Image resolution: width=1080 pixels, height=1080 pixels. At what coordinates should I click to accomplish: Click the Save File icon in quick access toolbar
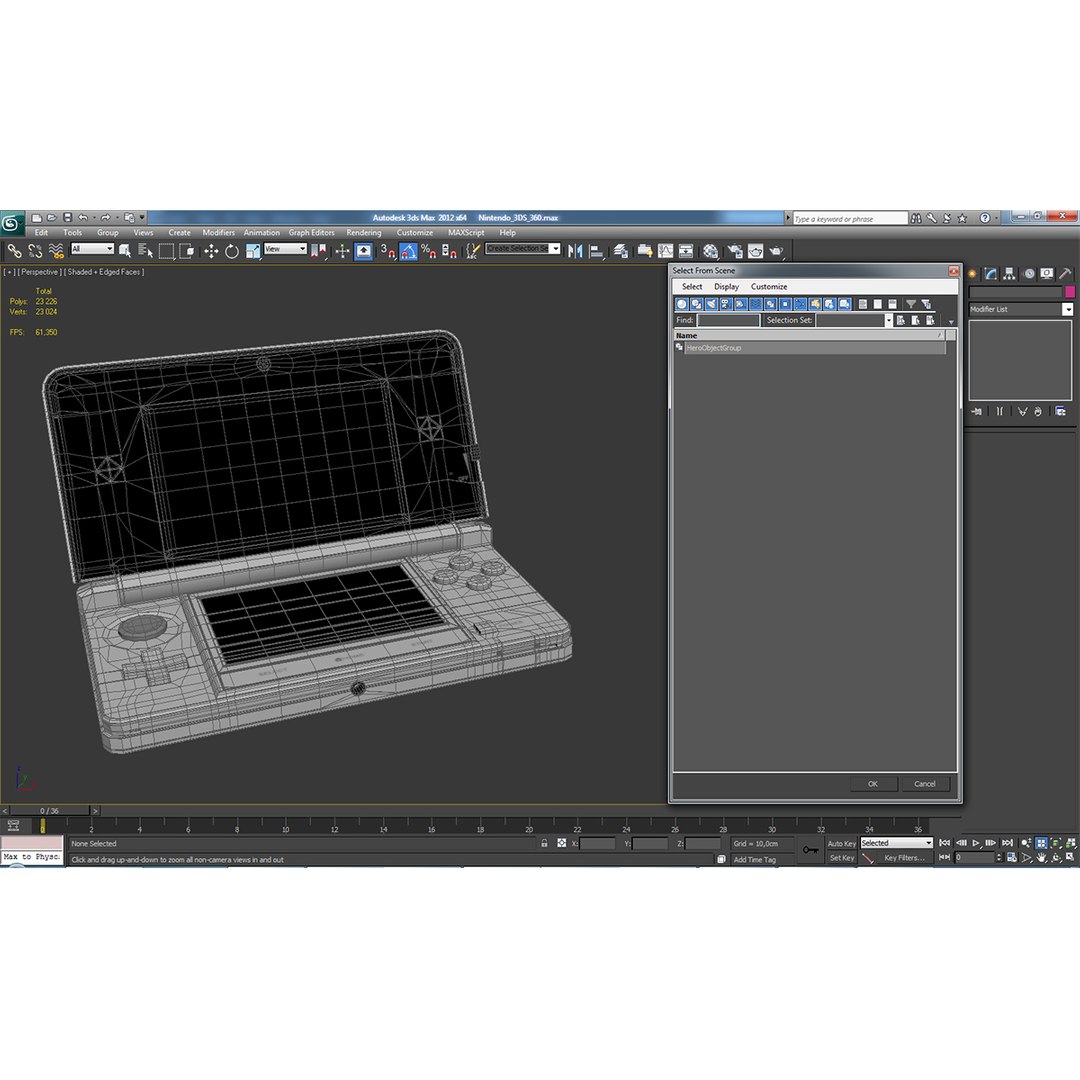pos(68,218)
